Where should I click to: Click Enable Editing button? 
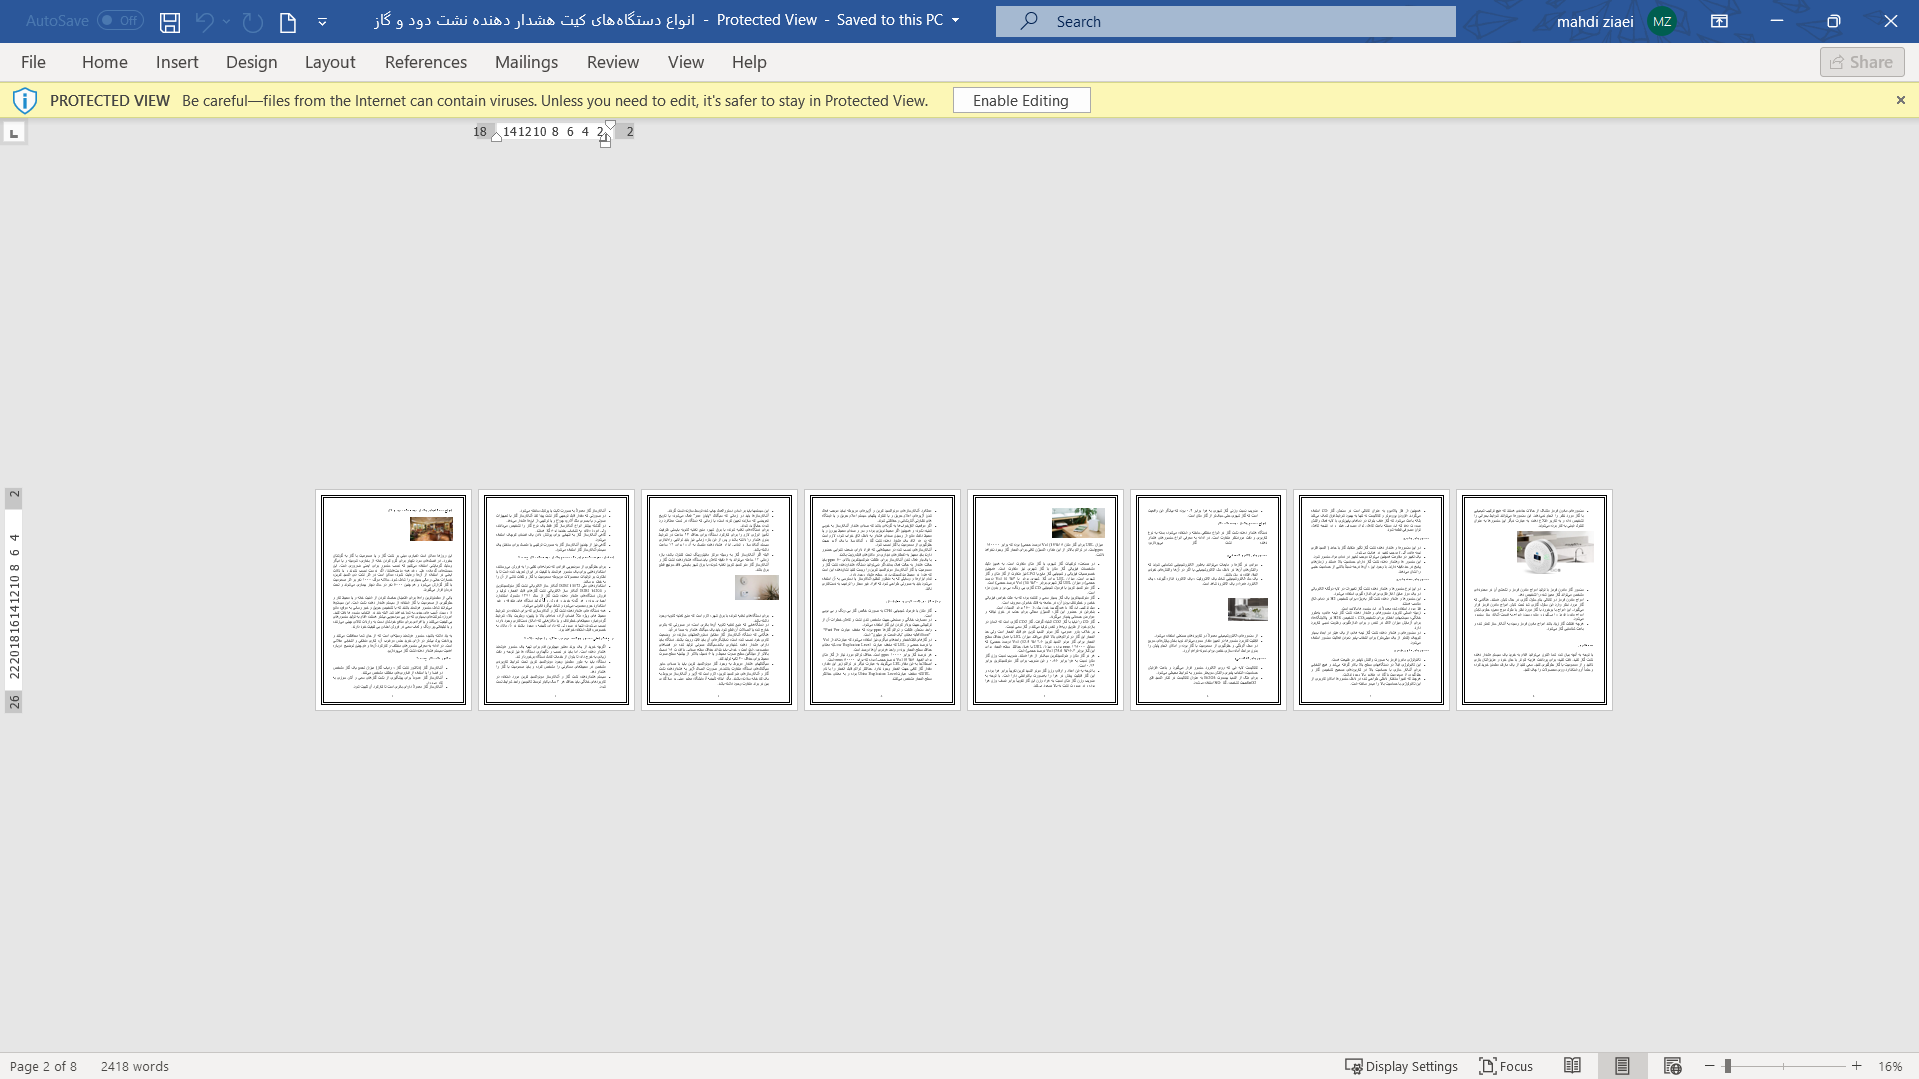1021,100
